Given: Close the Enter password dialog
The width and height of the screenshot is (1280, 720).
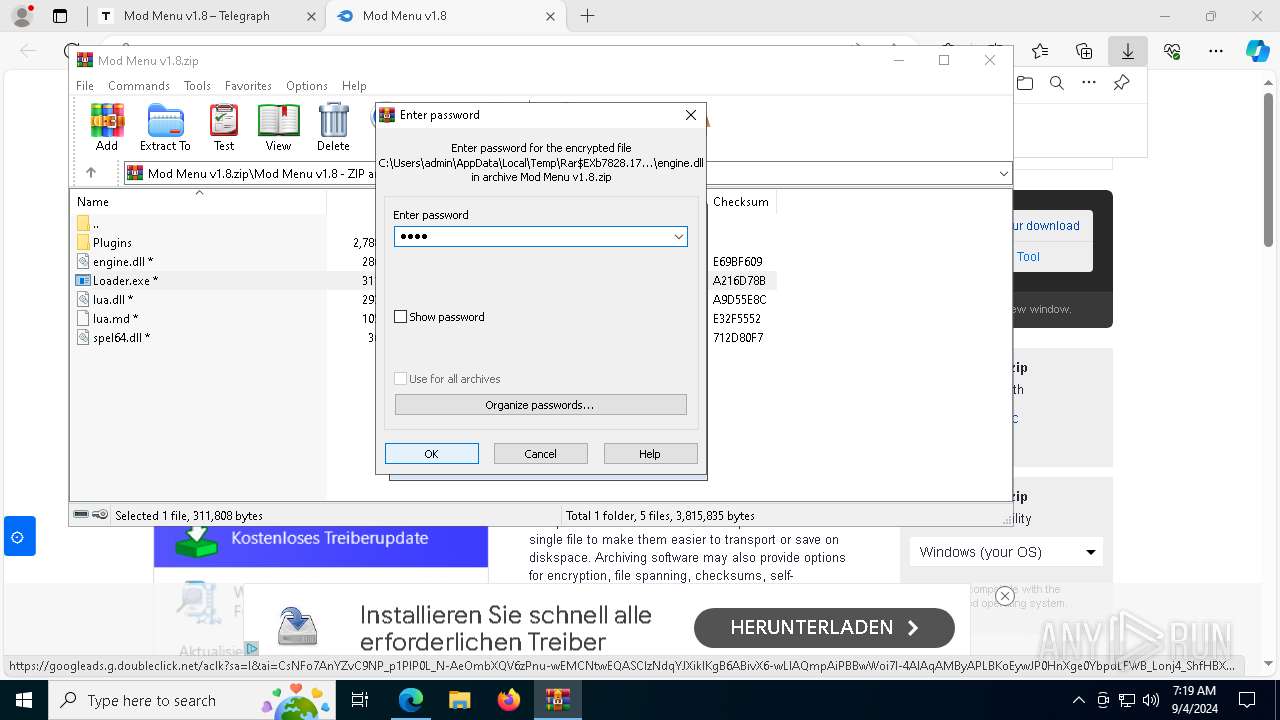Looking at the screenshot, I should 690,115.
